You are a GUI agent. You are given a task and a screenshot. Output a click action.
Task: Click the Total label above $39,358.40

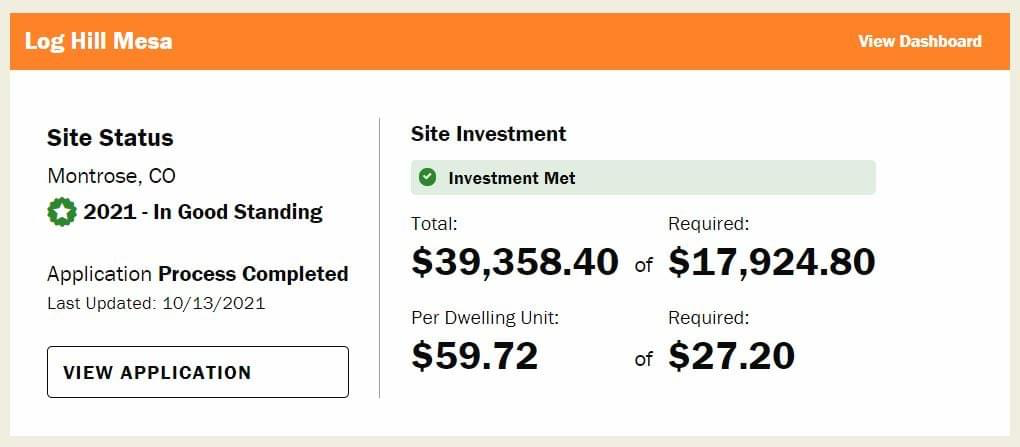coord(435,224)
